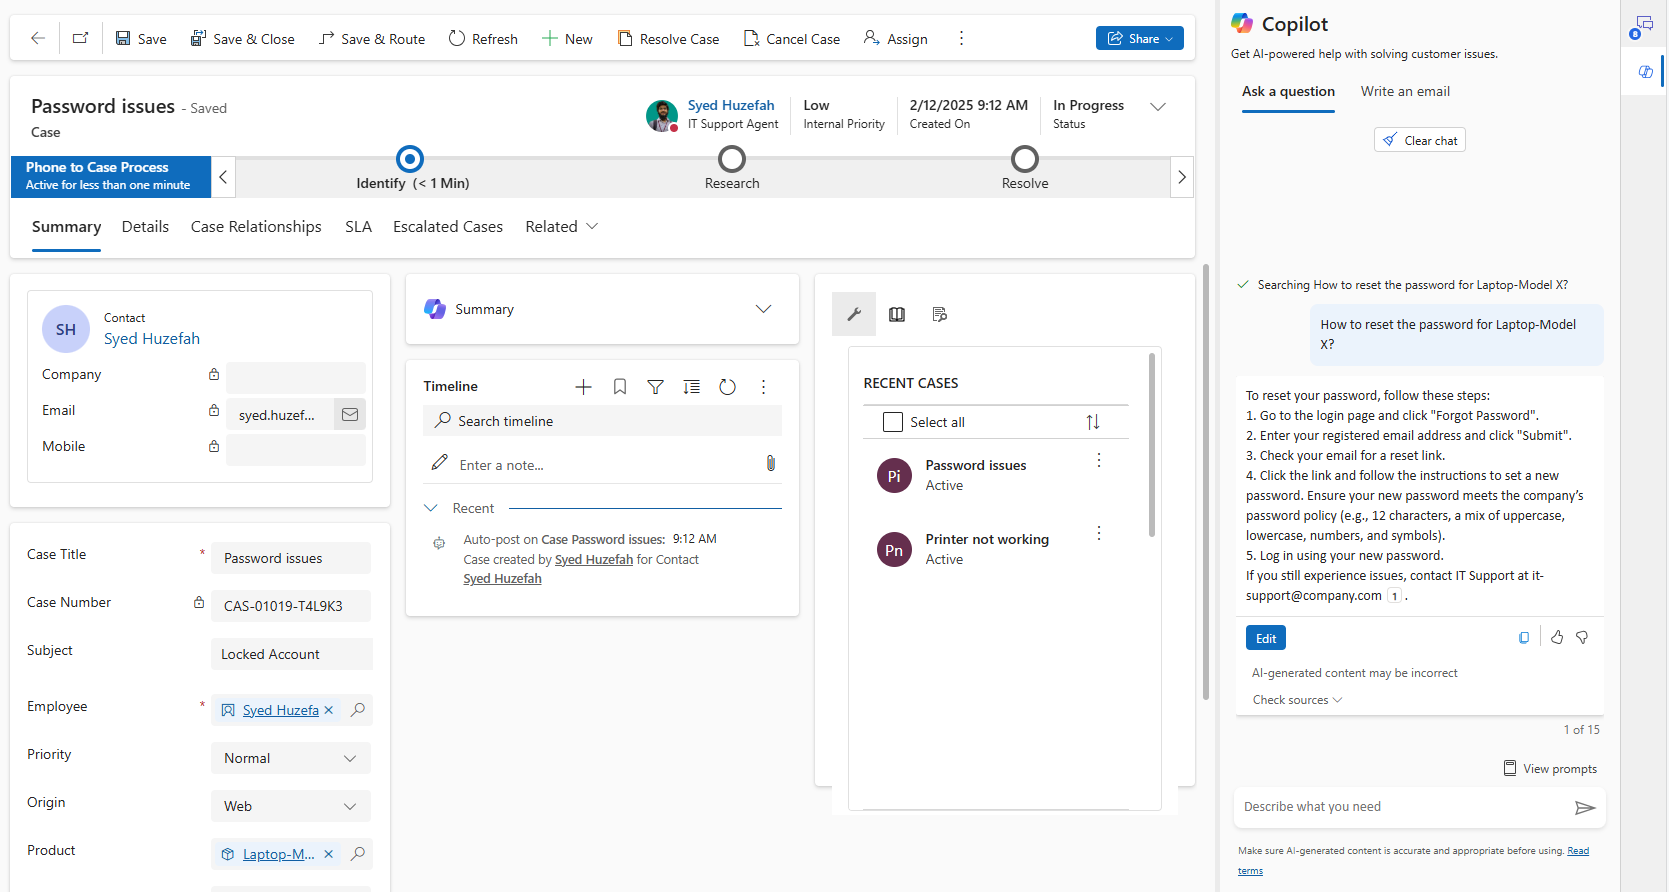Open the Case Relationships tab
This screenshot has height=892, width=1669.
256,227
